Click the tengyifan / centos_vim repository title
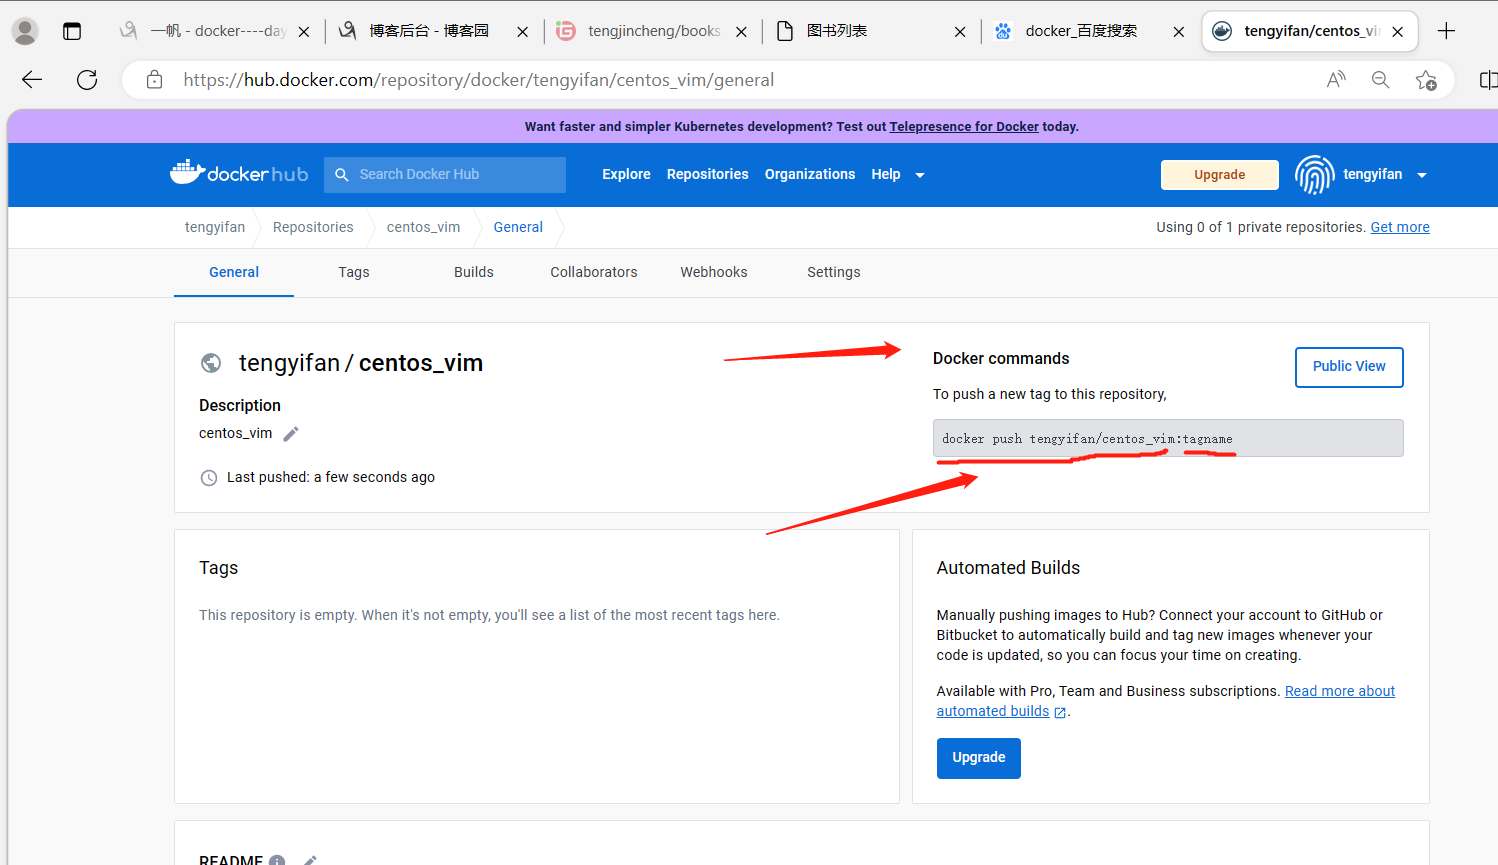This screenshot has height=865, width=1498. point(361,363)
